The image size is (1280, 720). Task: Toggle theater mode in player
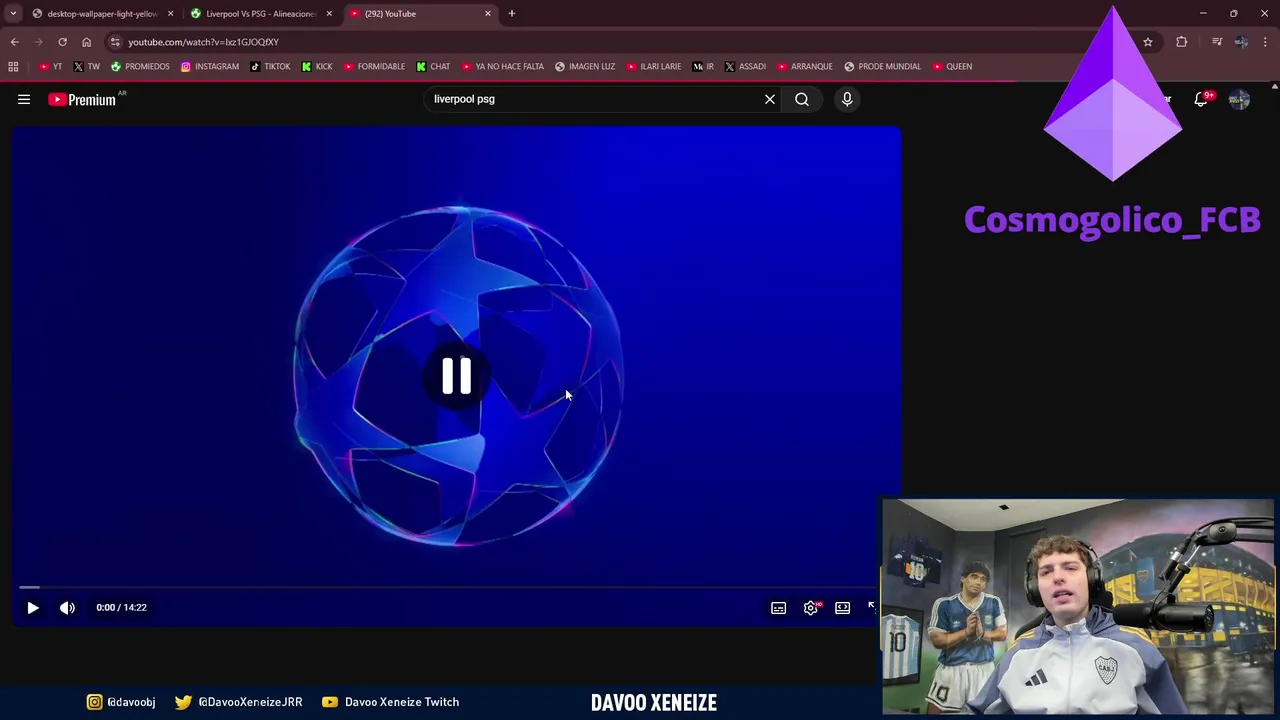click(843, 607)
